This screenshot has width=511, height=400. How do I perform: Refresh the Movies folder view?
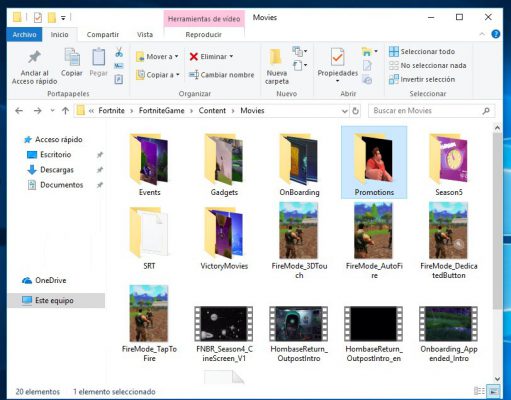(356, 111)
